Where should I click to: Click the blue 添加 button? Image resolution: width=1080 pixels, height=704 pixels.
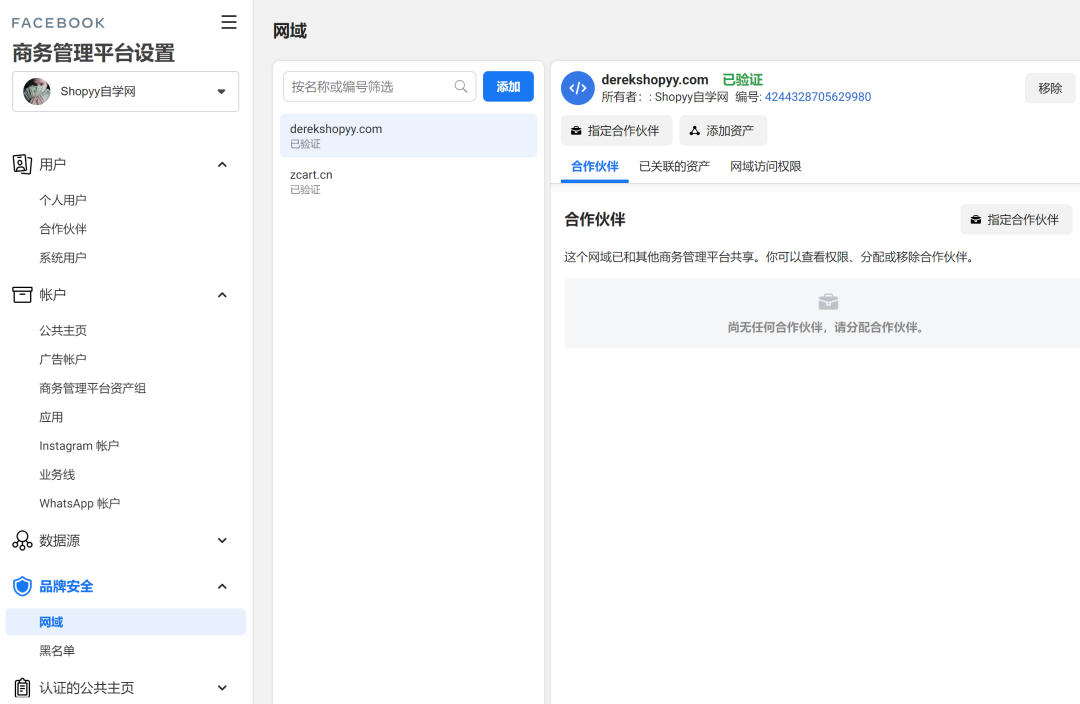pyautogui.click(x=508, y=87)
